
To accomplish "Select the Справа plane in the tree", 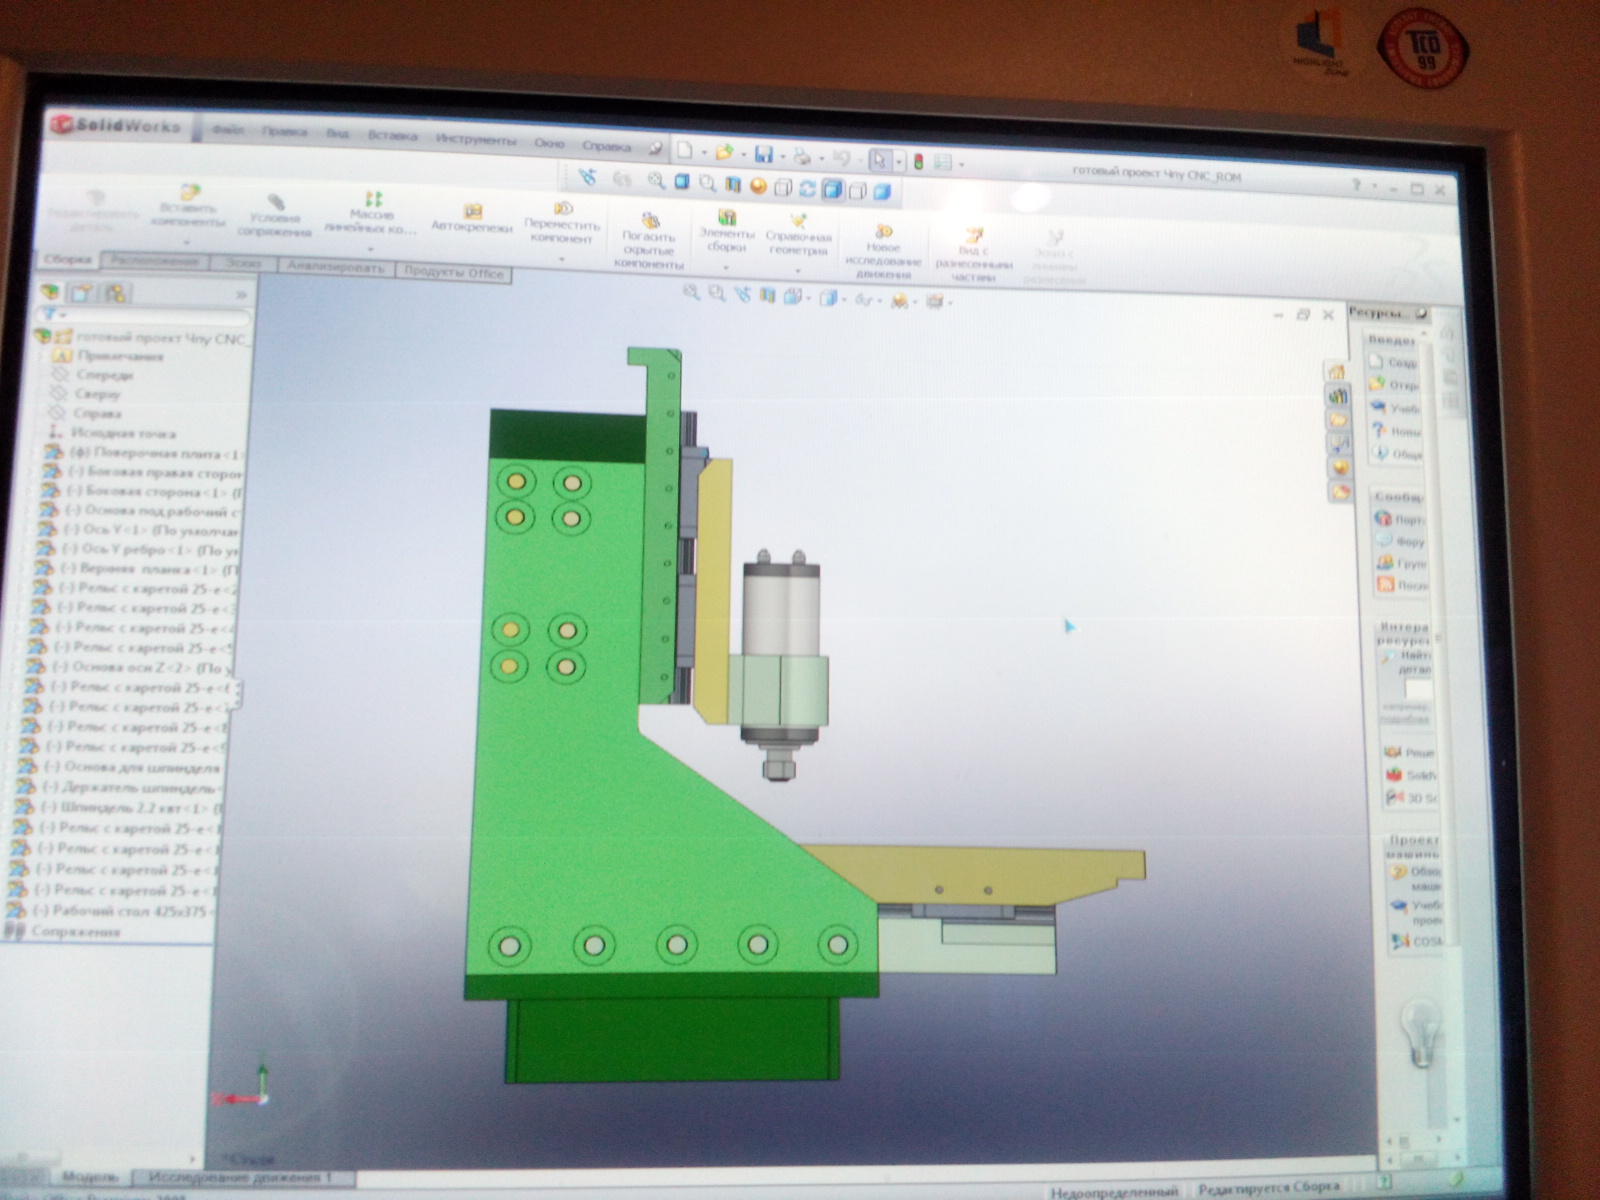I will pyautogui.click(x=84, y=412).
